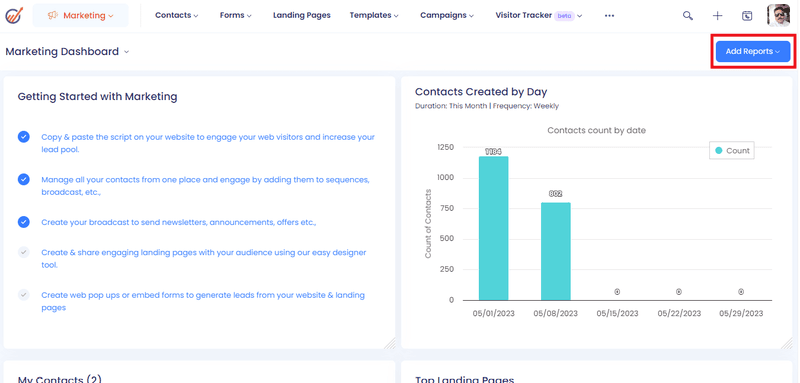Open the Marketing module dropdown
Viewport: 800px width, 383px height.
[x=81, y=15]
